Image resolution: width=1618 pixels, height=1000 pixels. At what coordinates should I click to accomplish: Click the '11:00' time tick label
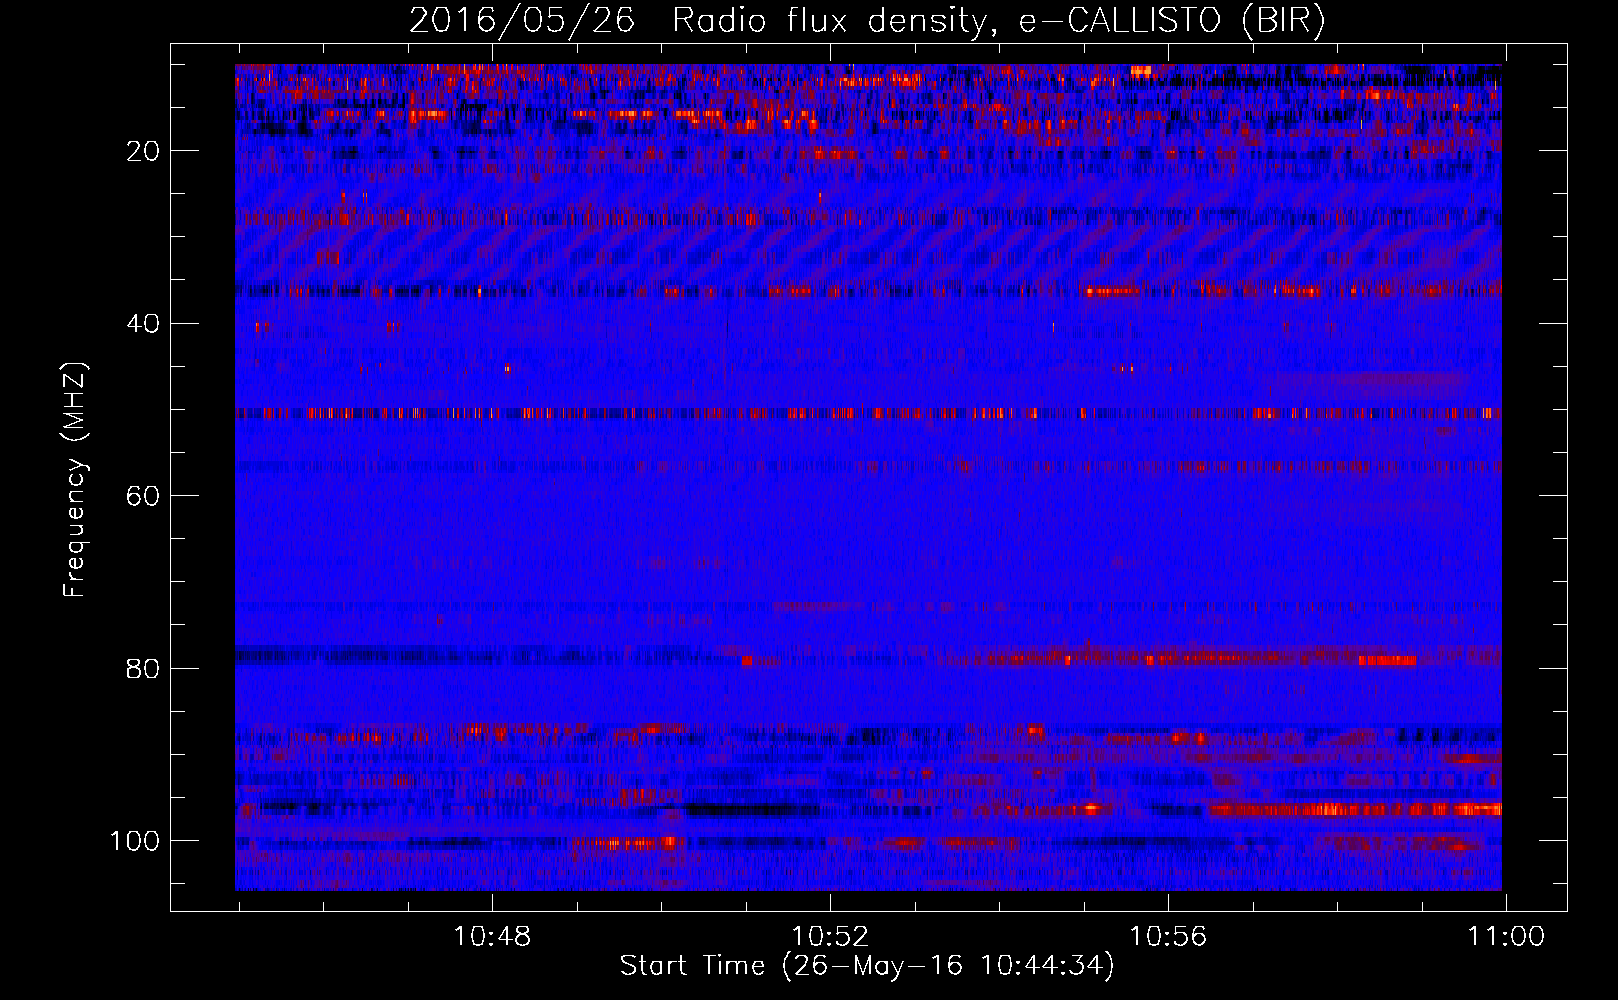pos(1506,937)
